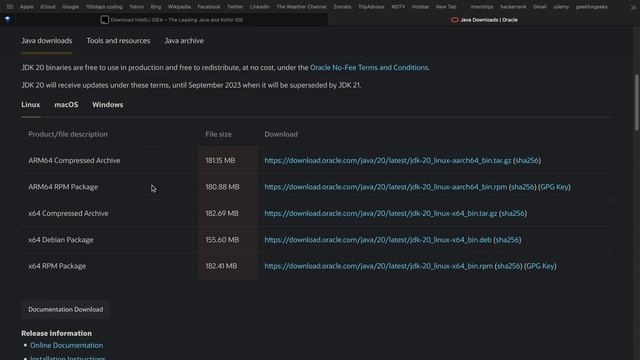
Task: Open the geekforgeeks bookmark
Action: (592, 7)
